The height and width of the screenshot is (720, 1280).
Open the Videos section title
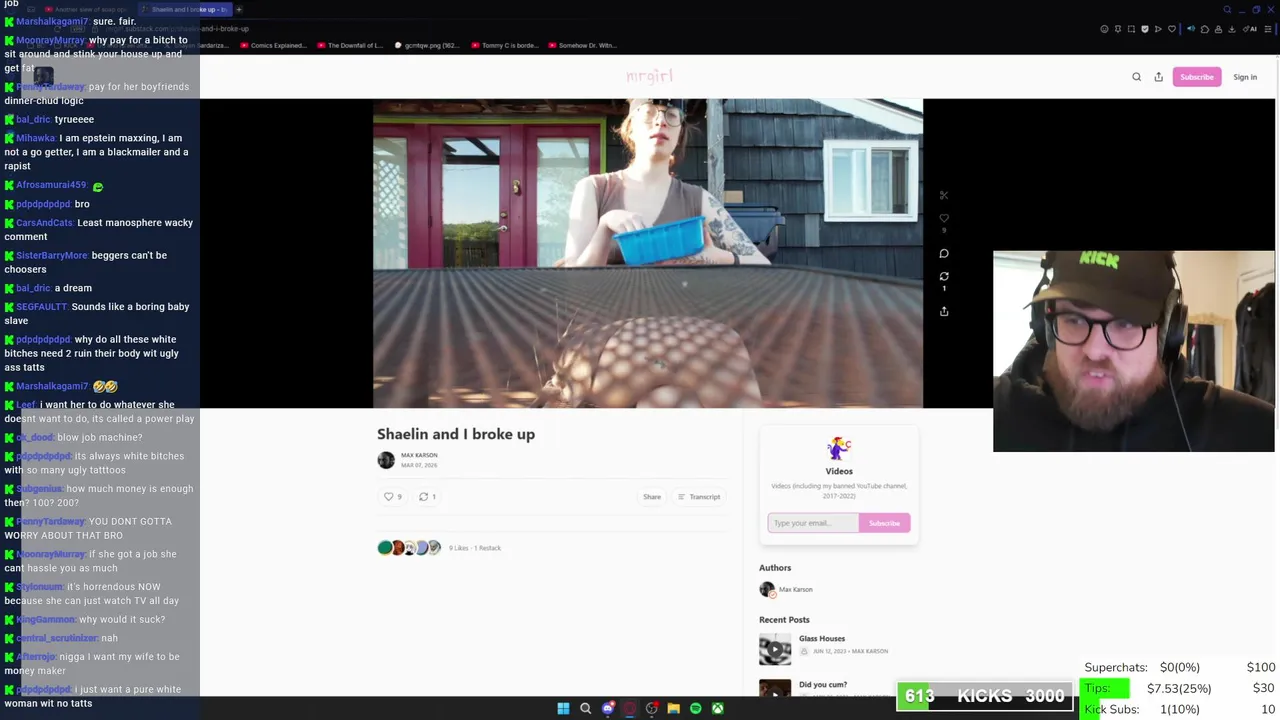(839, 471)
